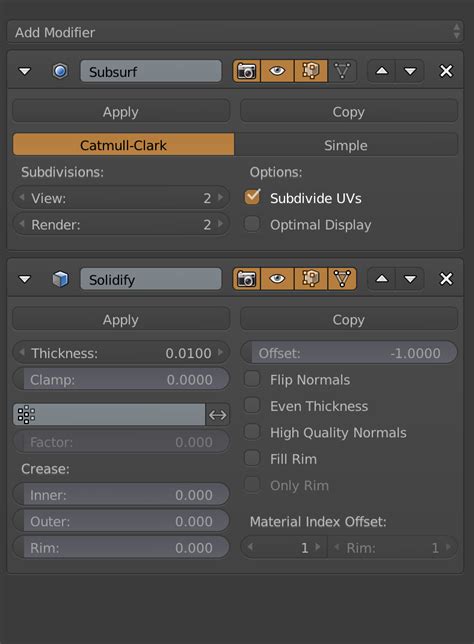Toggle Subsurf edit mode cube icon
The width and height of the screenshot is (474, 644).
(x=311, y=71)
